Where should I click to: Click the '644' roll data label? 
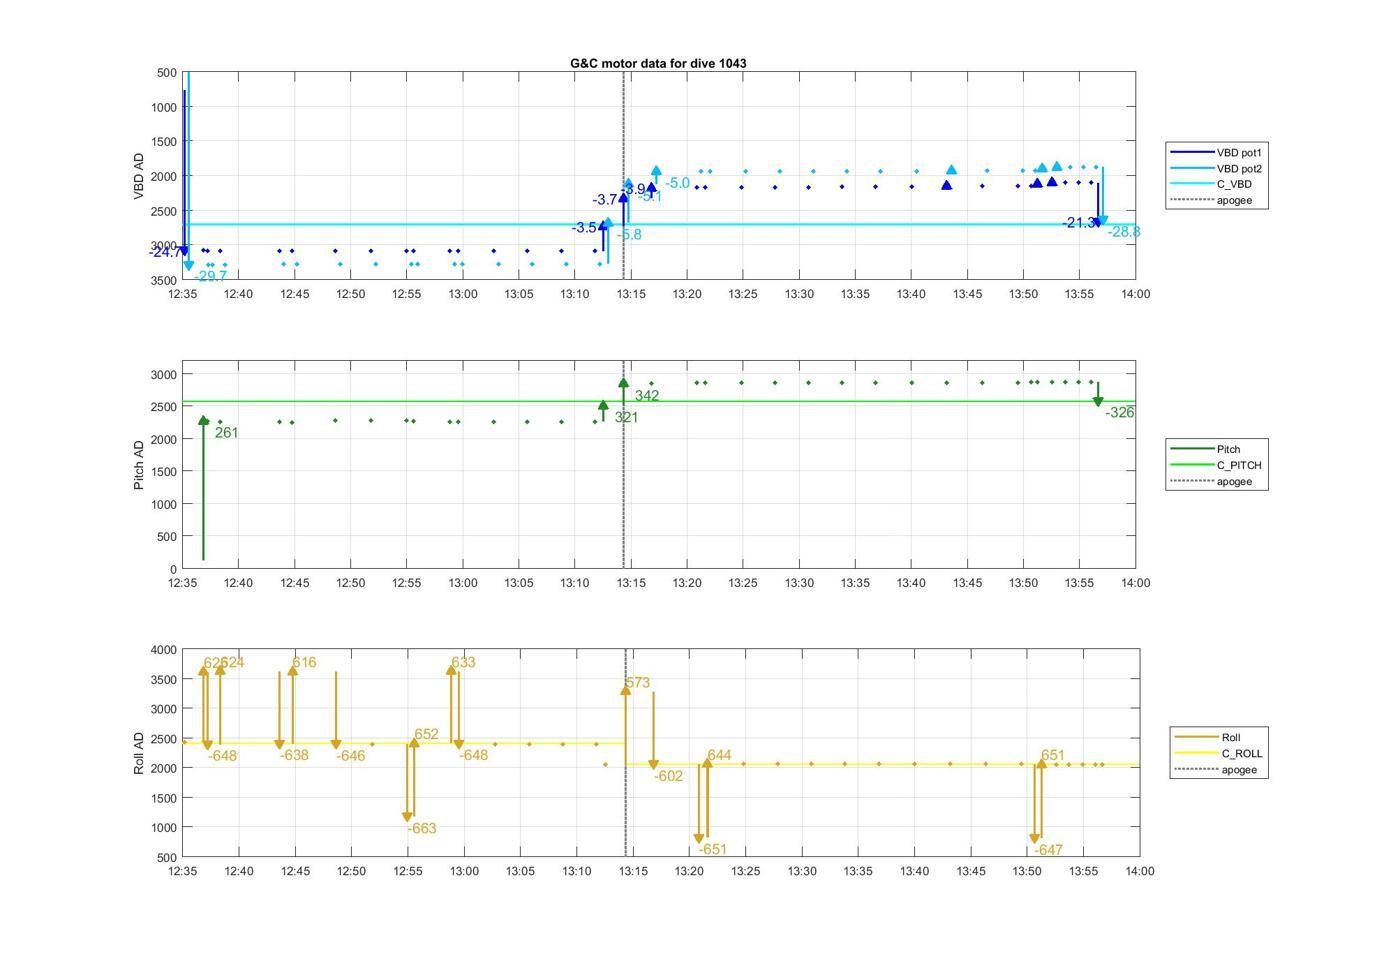click(719, 755)
